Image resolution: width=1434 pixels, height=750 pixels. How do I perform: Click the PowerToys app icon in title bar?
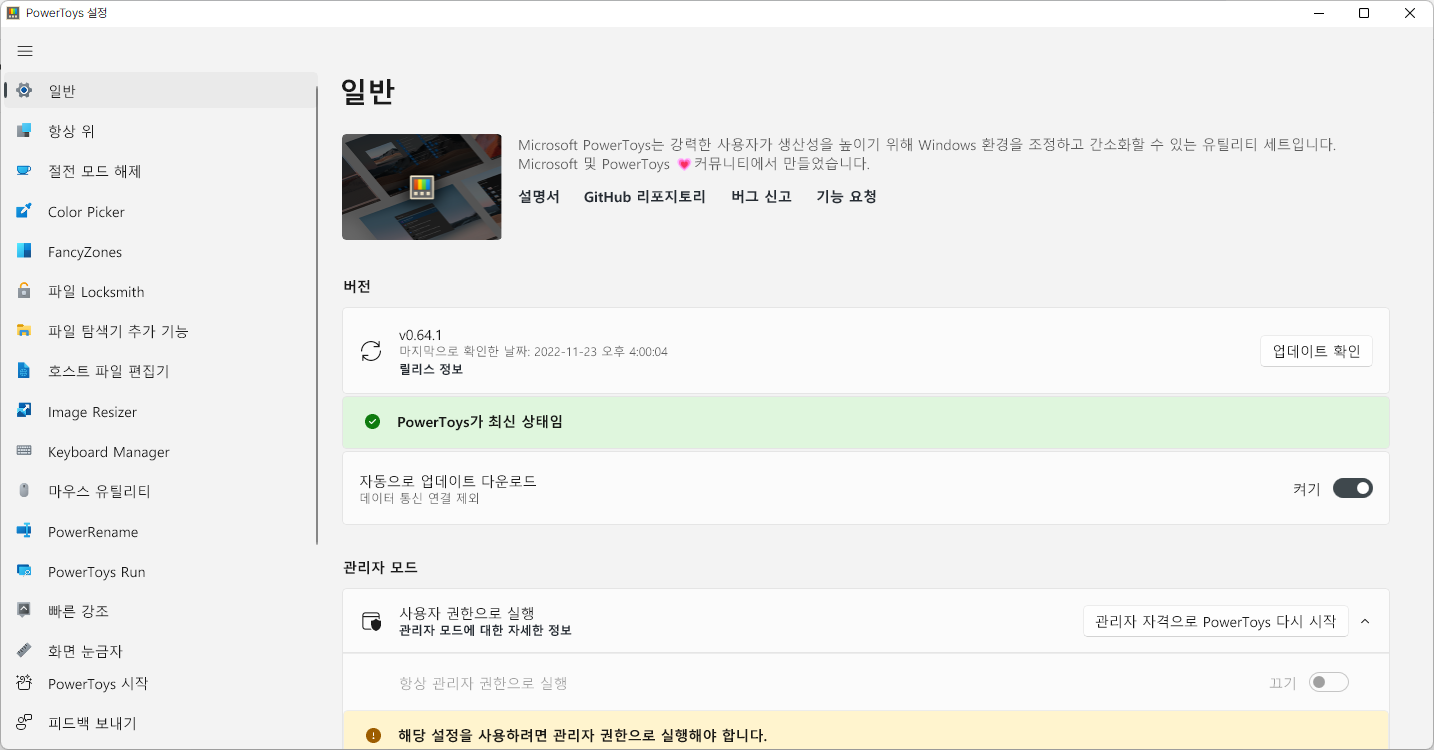coord(13,13)
